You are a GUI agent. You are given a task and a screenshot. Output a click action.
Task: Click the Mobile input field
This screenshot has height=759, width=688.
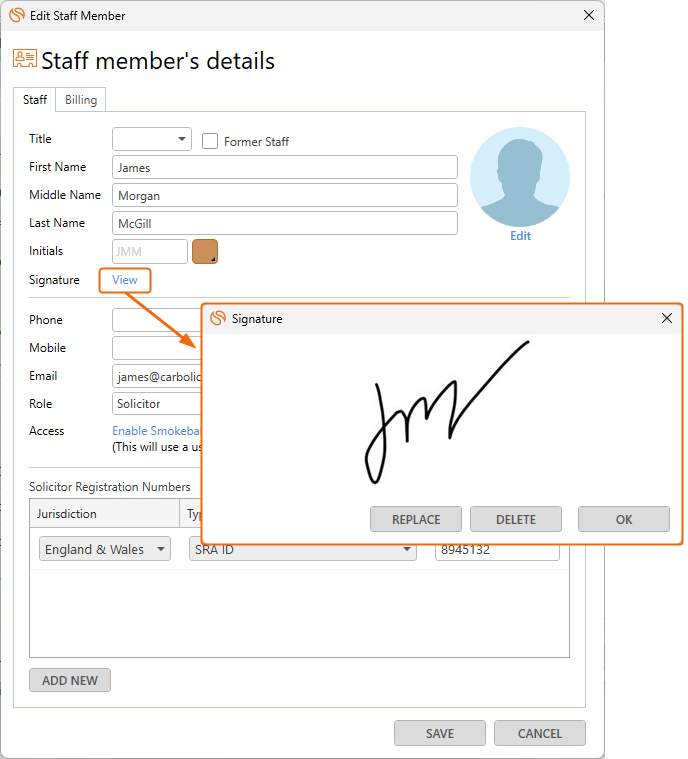coord(157,348)
